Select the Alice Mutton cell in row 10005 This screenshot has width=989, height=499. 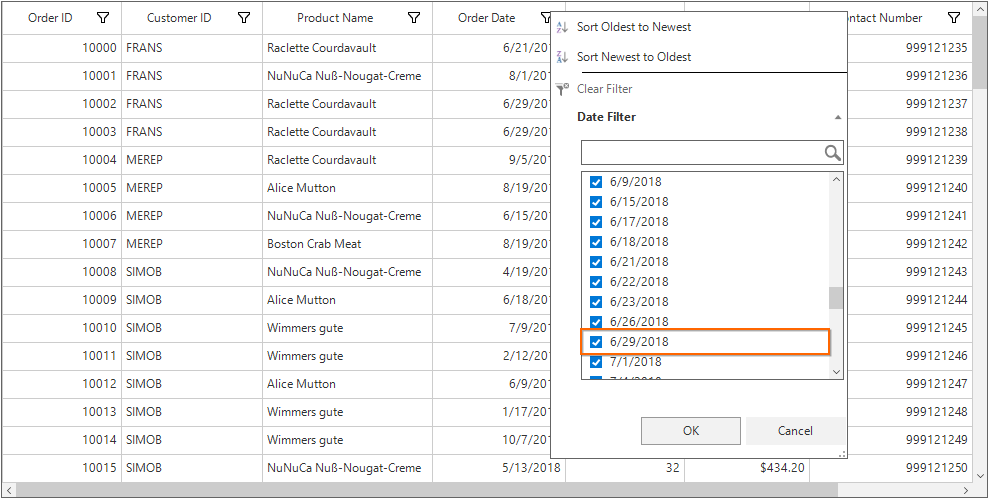[348, 188]
